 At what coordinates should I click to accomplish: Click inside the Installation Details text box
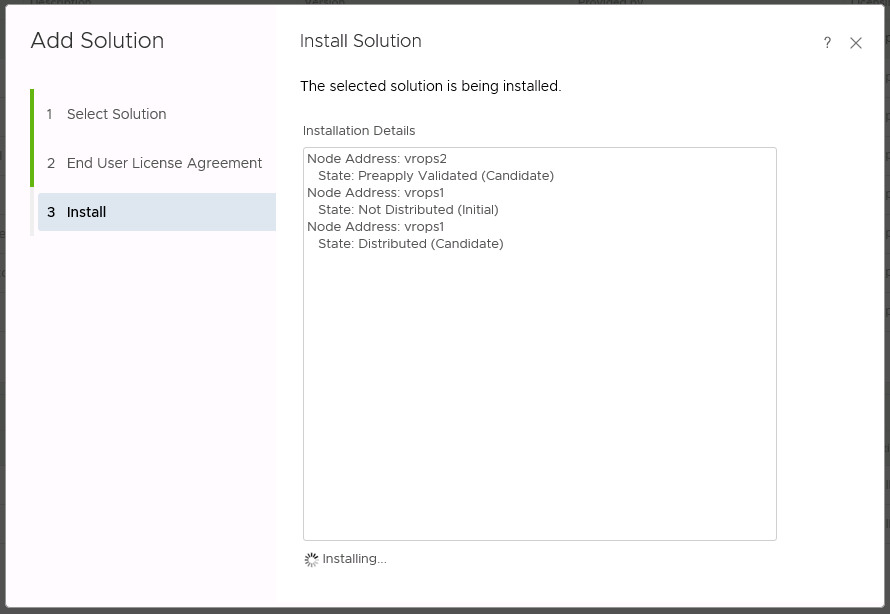tap(539, 400)
